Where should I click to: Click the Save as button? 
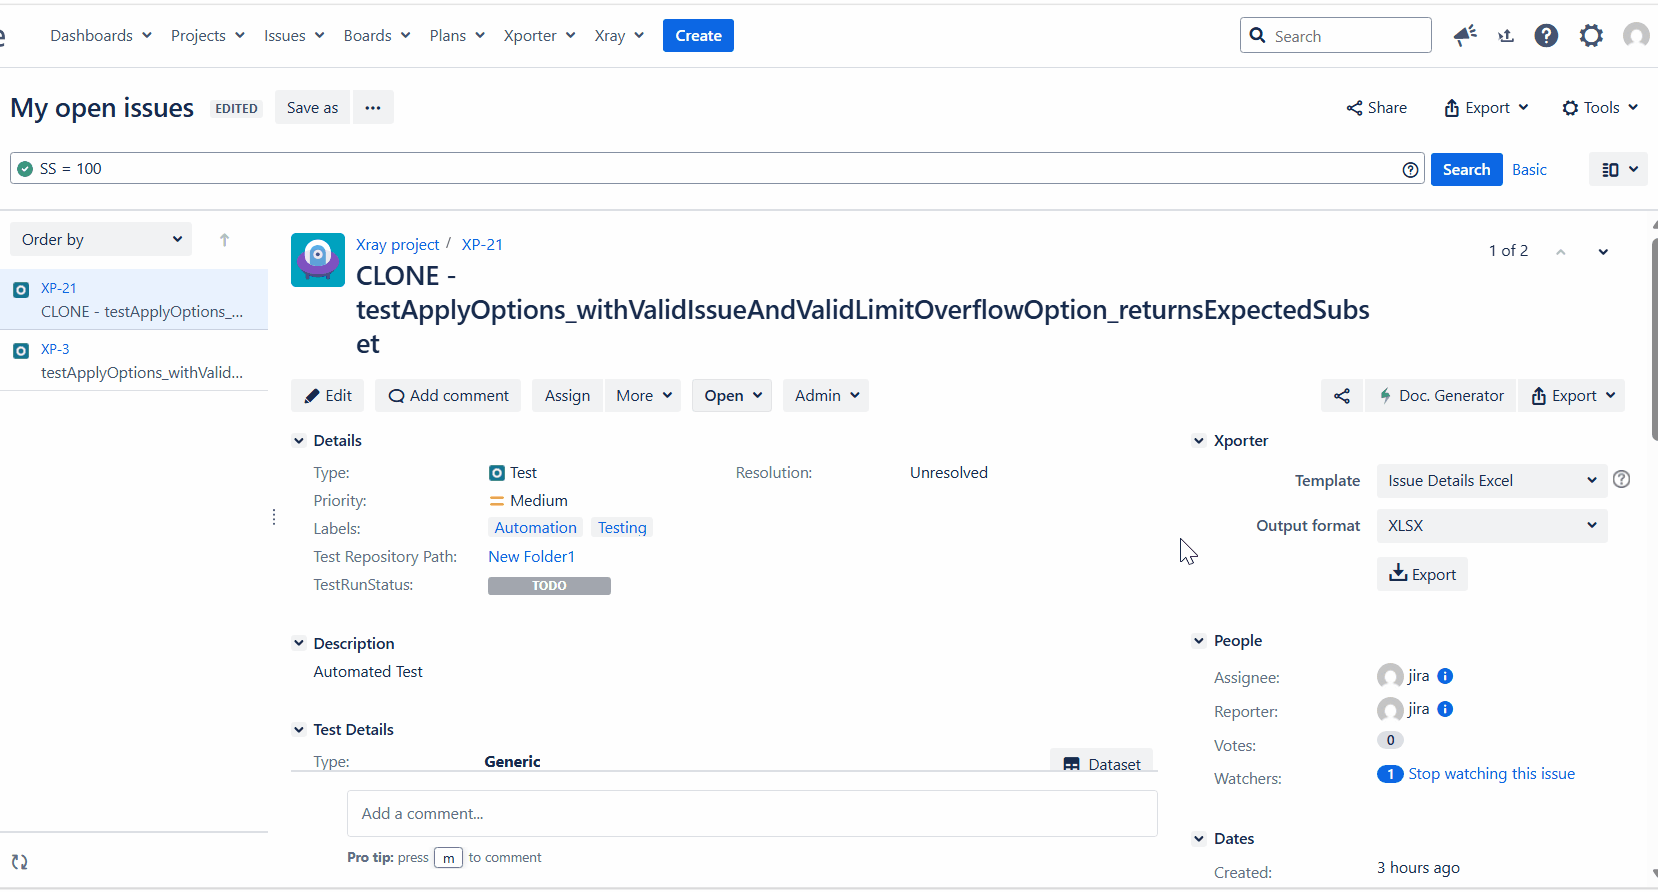click(x=312, y=108)
